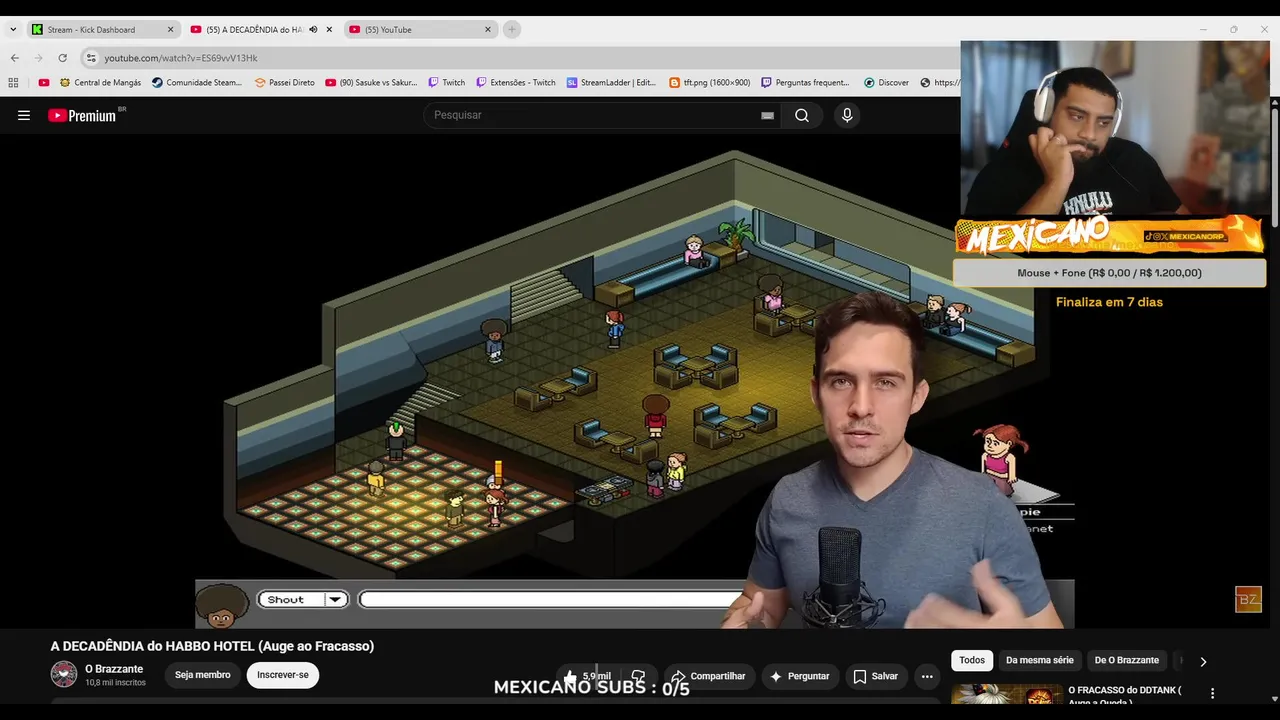The image size is (1280, 720).
Task: Open the Comunidade Steam bookmark
Action: click(x=197, y=83)
